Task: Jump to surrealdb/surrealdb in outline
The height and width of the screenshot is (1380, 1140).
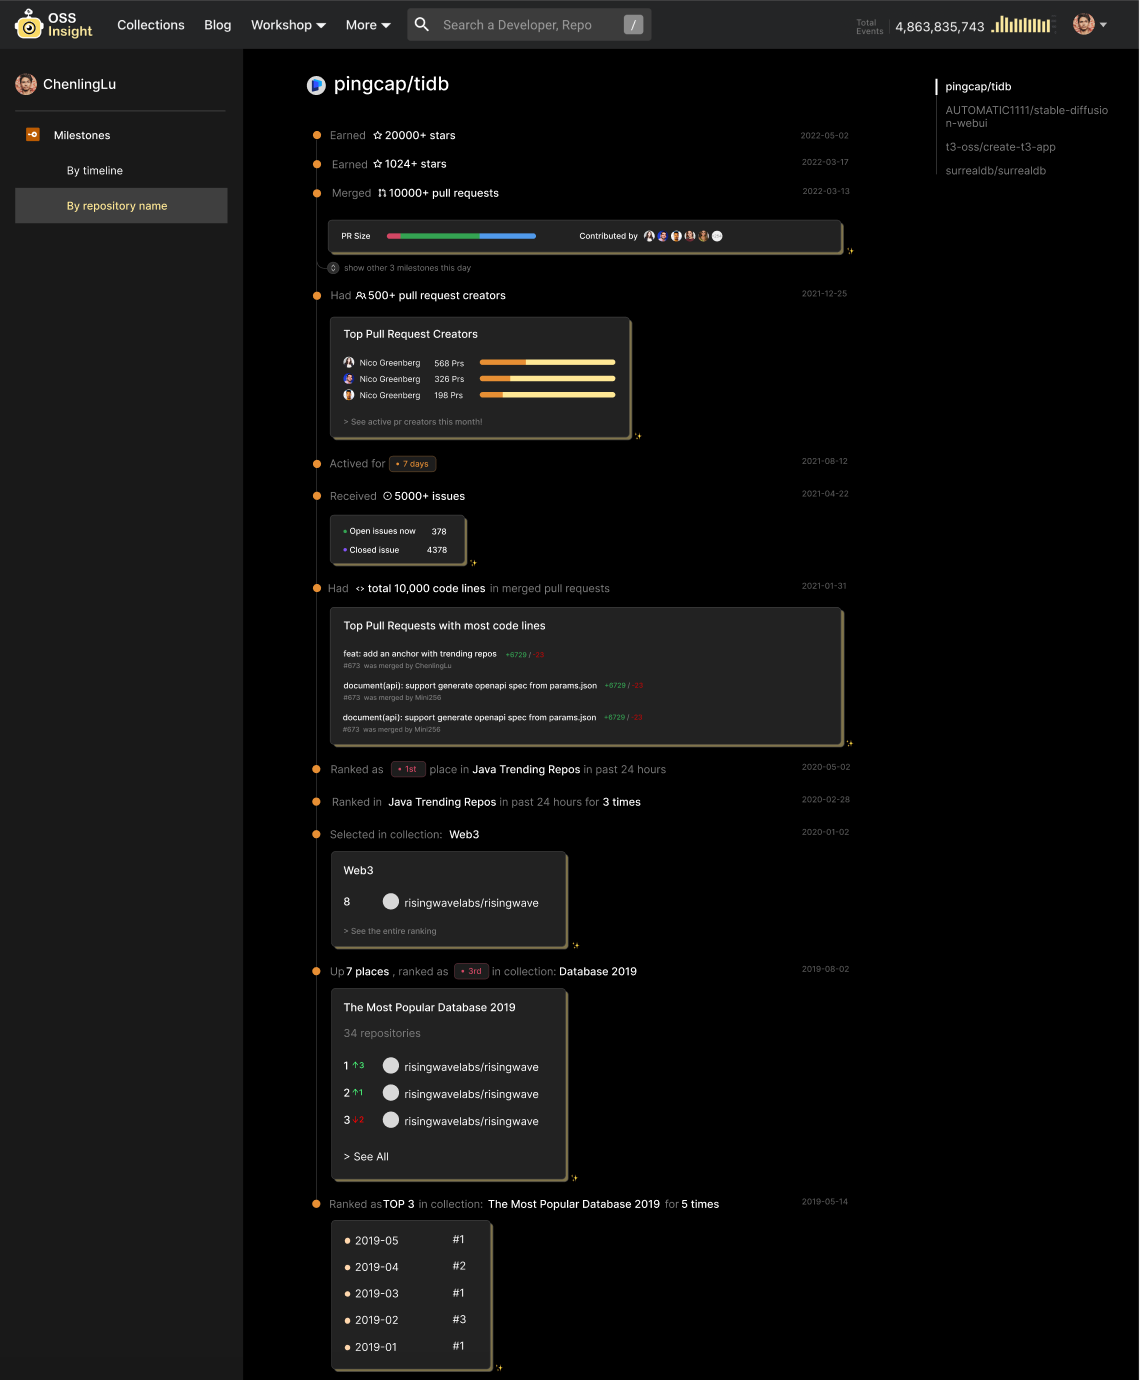Action: [995, 171]
